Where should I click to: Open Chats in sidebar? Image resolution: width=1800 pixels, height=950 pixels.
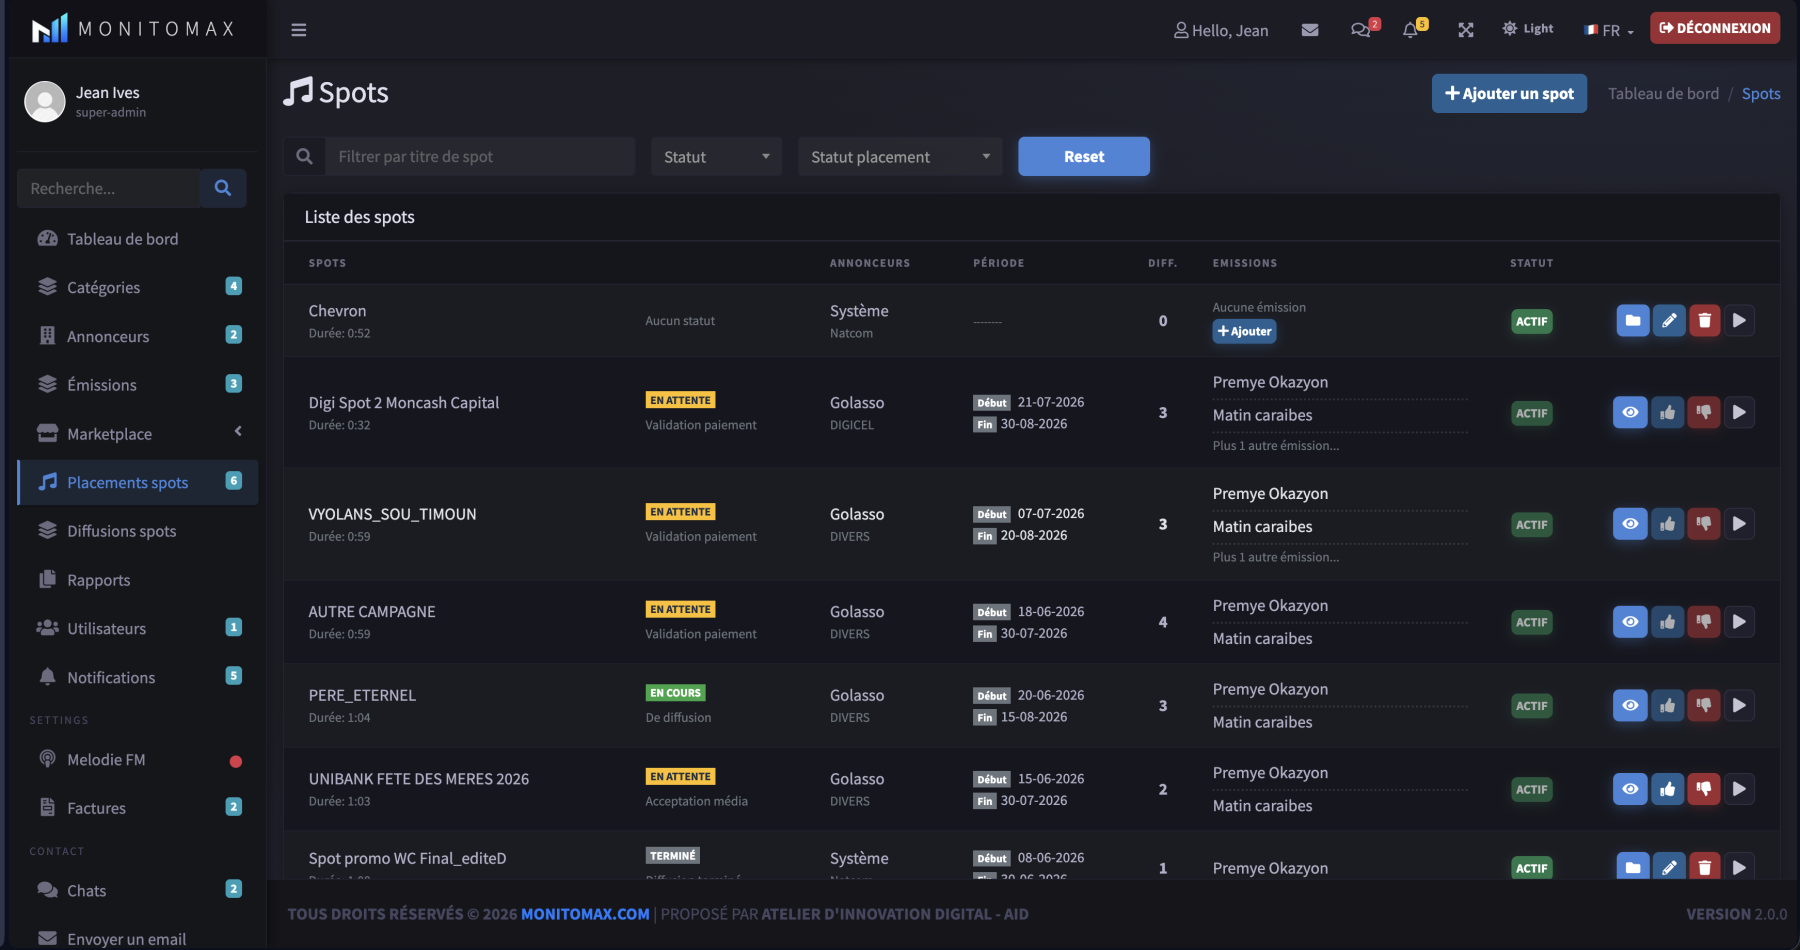(x=138, y=890)
